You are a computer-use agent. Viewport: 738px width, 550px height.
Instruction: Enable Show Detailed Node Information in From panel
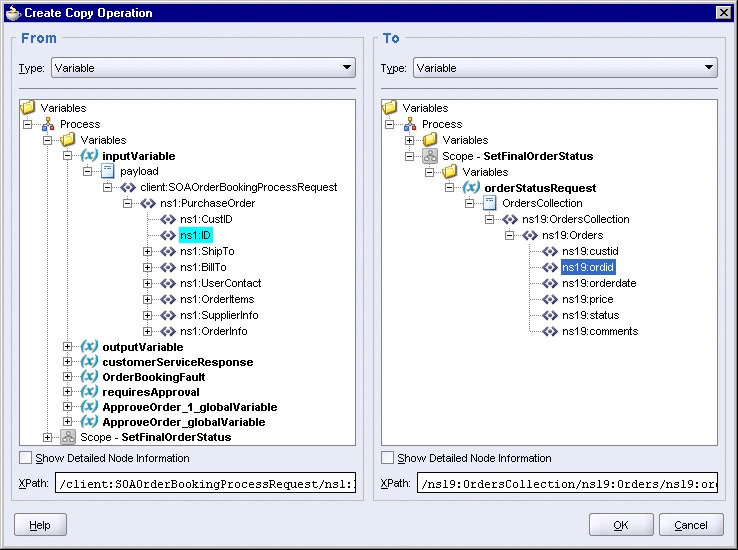(x=26, y=458)
